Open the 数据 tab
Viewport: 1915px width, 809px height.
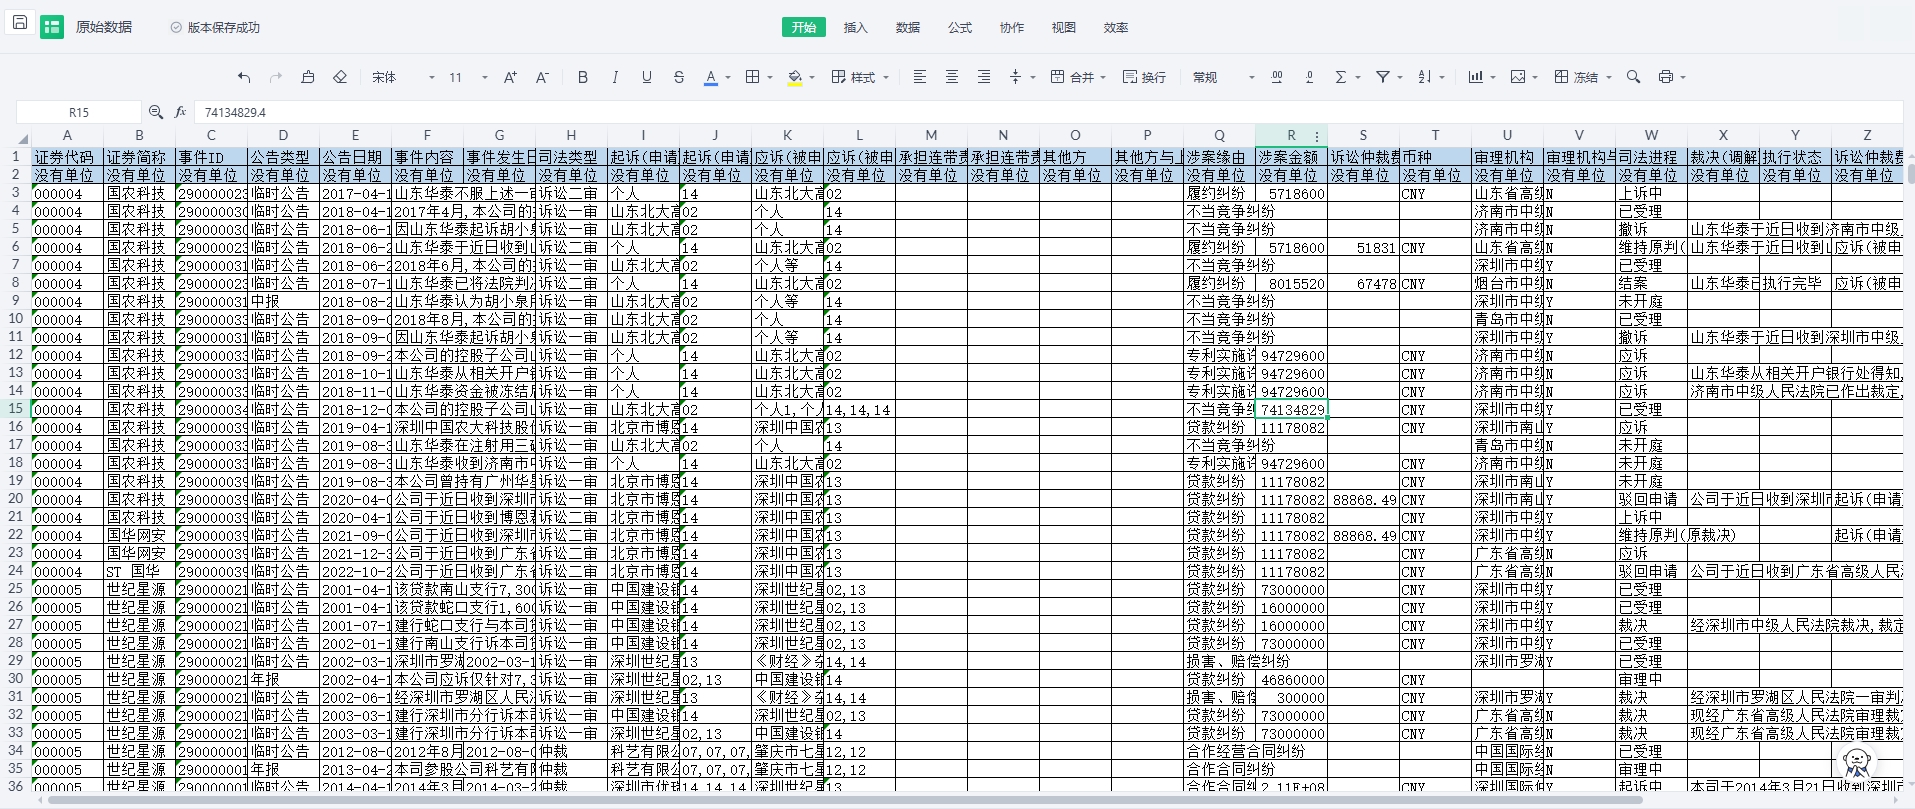908,27
